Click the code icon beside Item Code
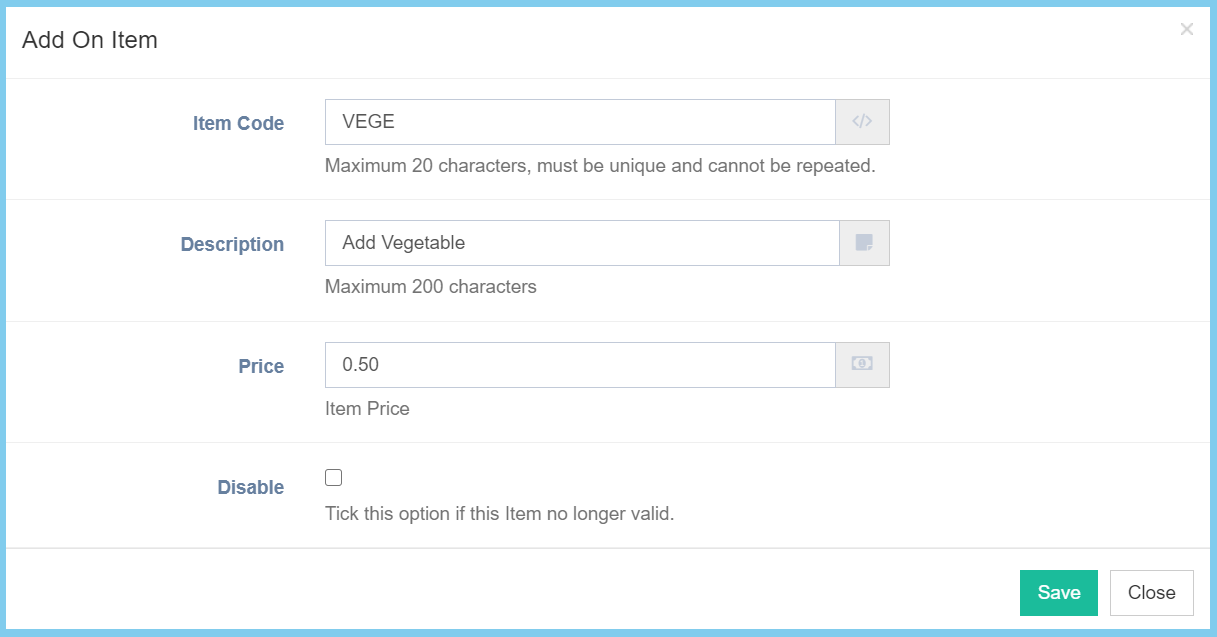1217x637 pixels. click(862, 122)
